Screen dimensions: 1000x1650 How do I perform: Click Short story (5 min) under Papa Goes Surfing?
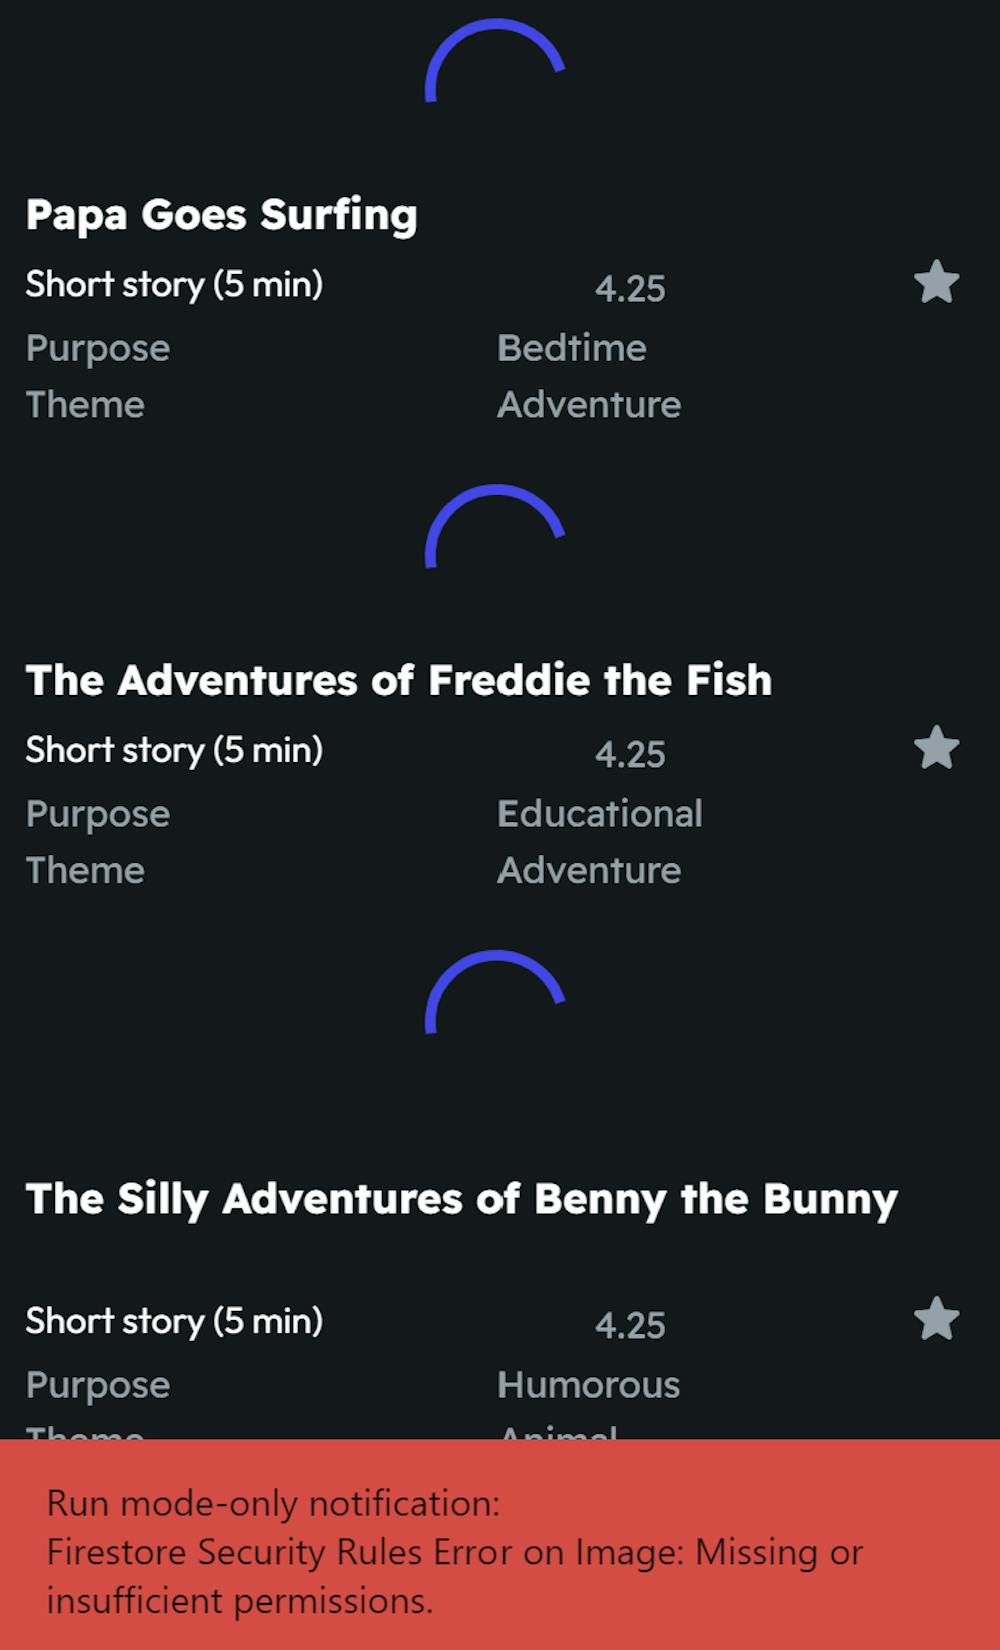tap(174, 285)
